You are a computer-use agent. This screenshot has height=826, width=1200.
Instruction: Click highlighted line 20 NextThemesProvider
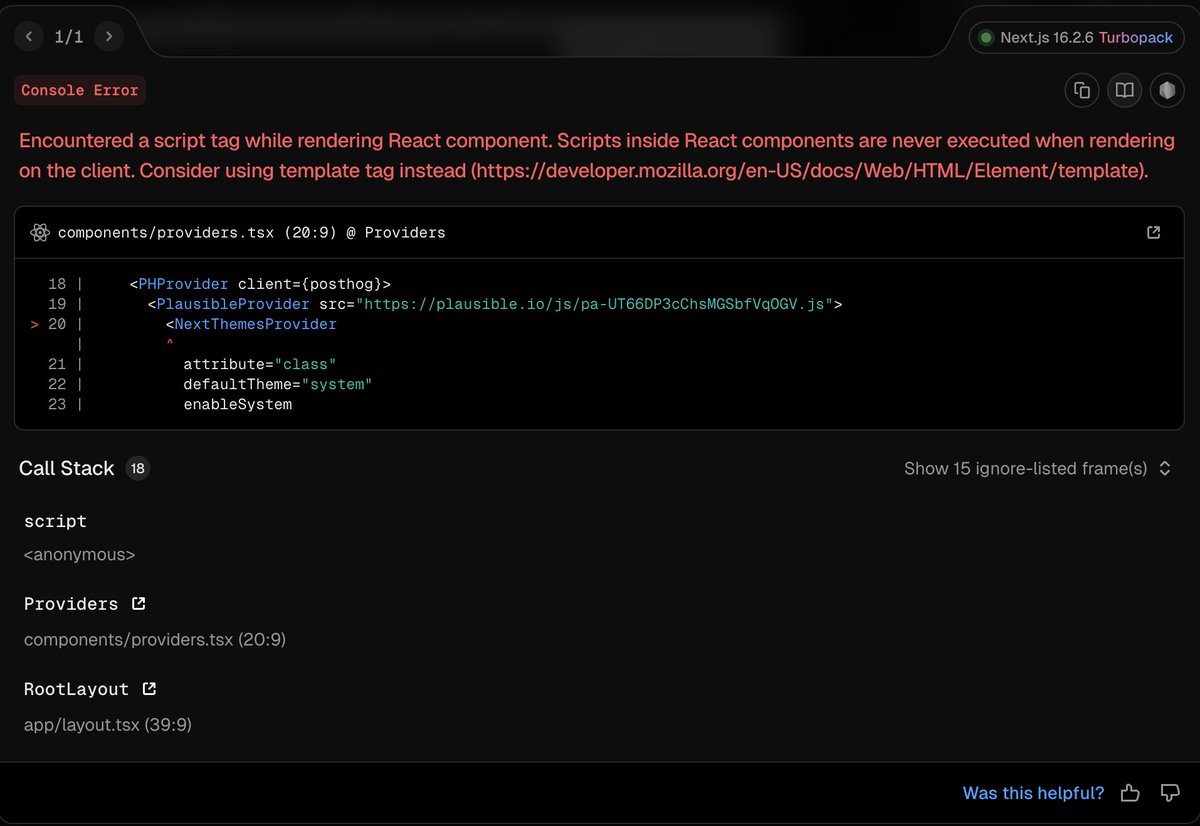tap(251, 324)
